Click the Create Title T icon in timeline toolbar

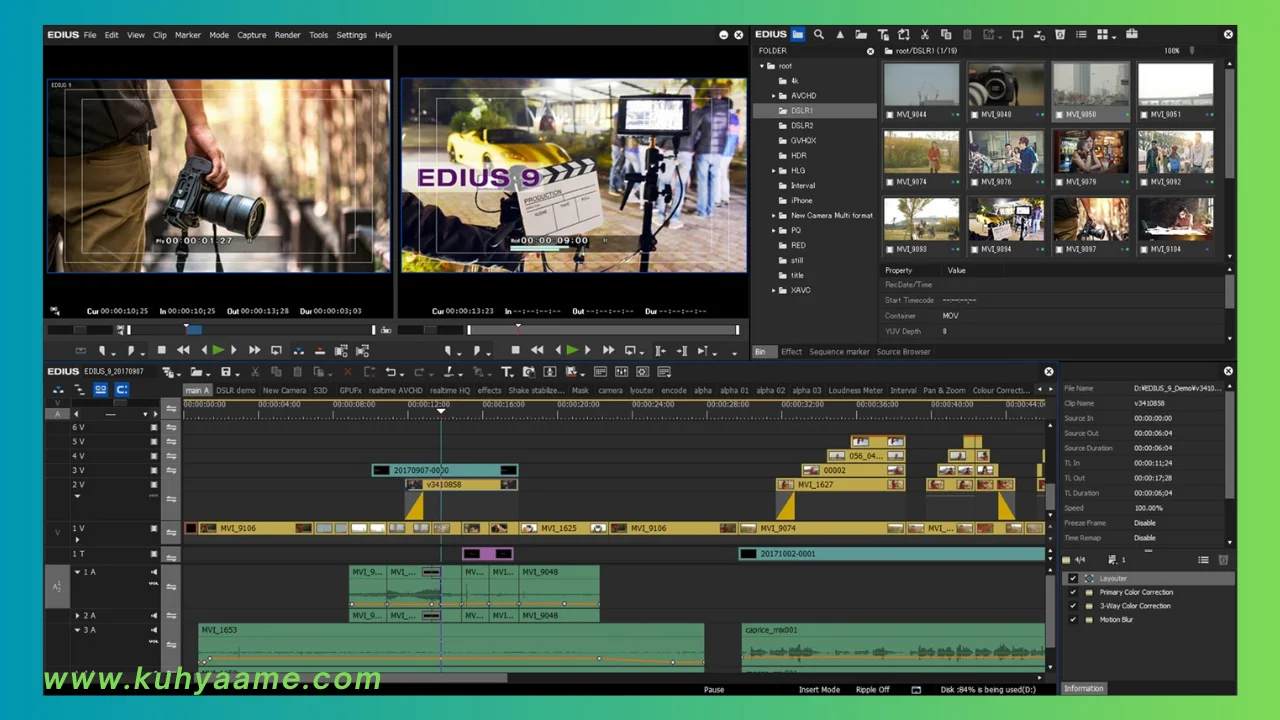(508, 372)
